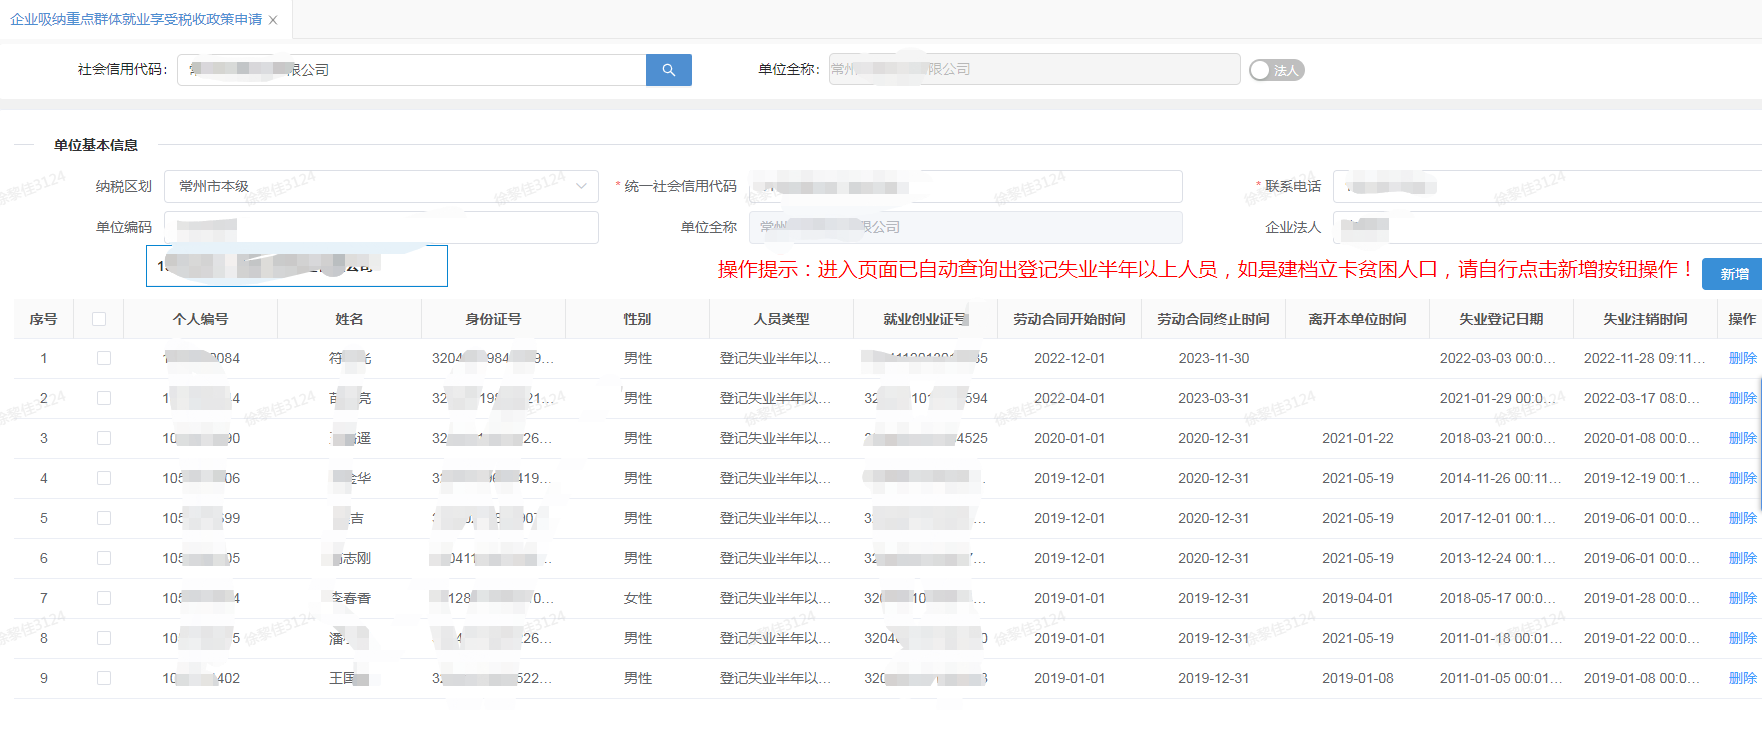The height and width of the screenshot is (741, 1762).
Task: Click the blue 新增 button
Action: point(1734,274)
